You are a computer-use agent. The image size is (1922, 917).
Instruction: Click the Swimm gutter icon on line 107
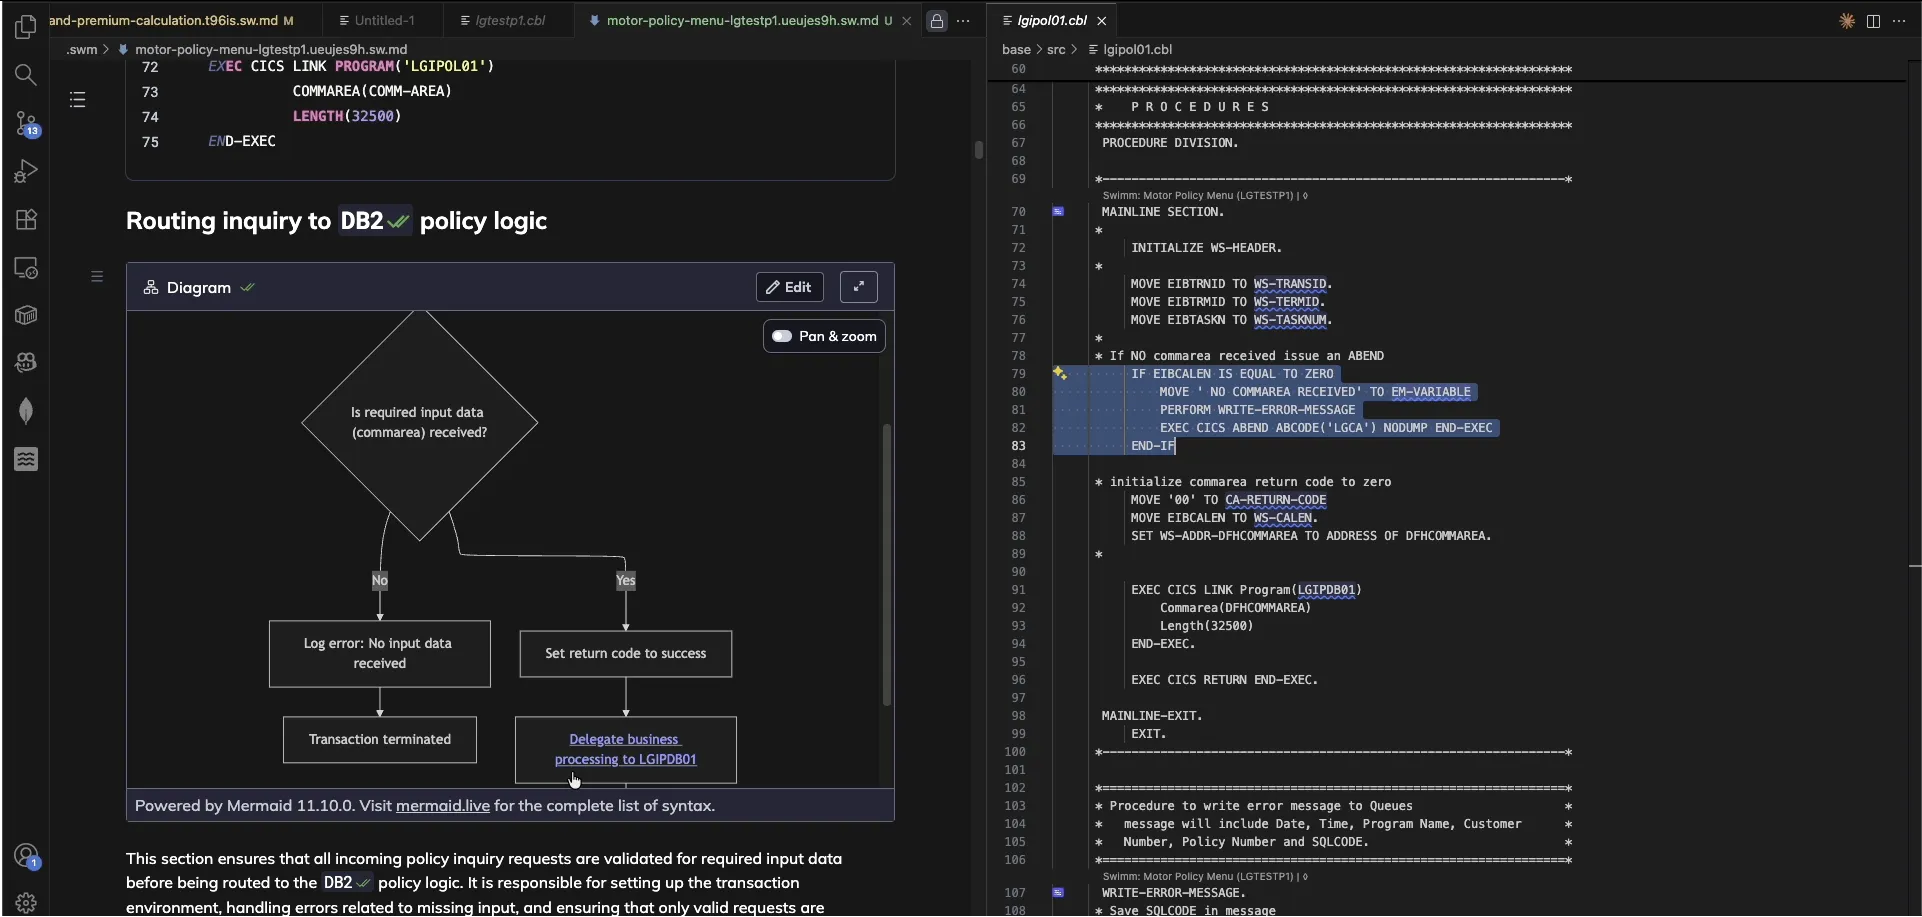pyautogui.click(x=1058, y=893)
